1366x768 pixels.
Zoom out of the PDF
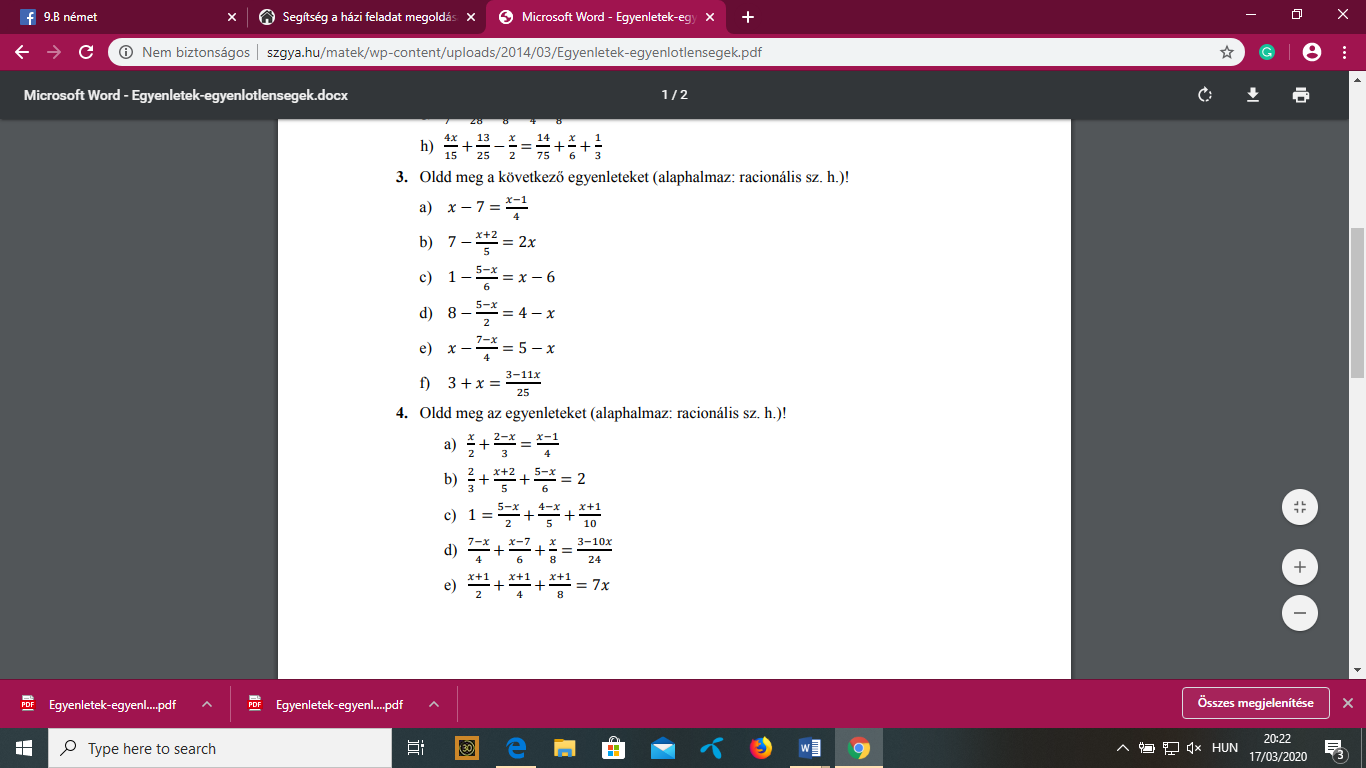tap(1300, 612)
